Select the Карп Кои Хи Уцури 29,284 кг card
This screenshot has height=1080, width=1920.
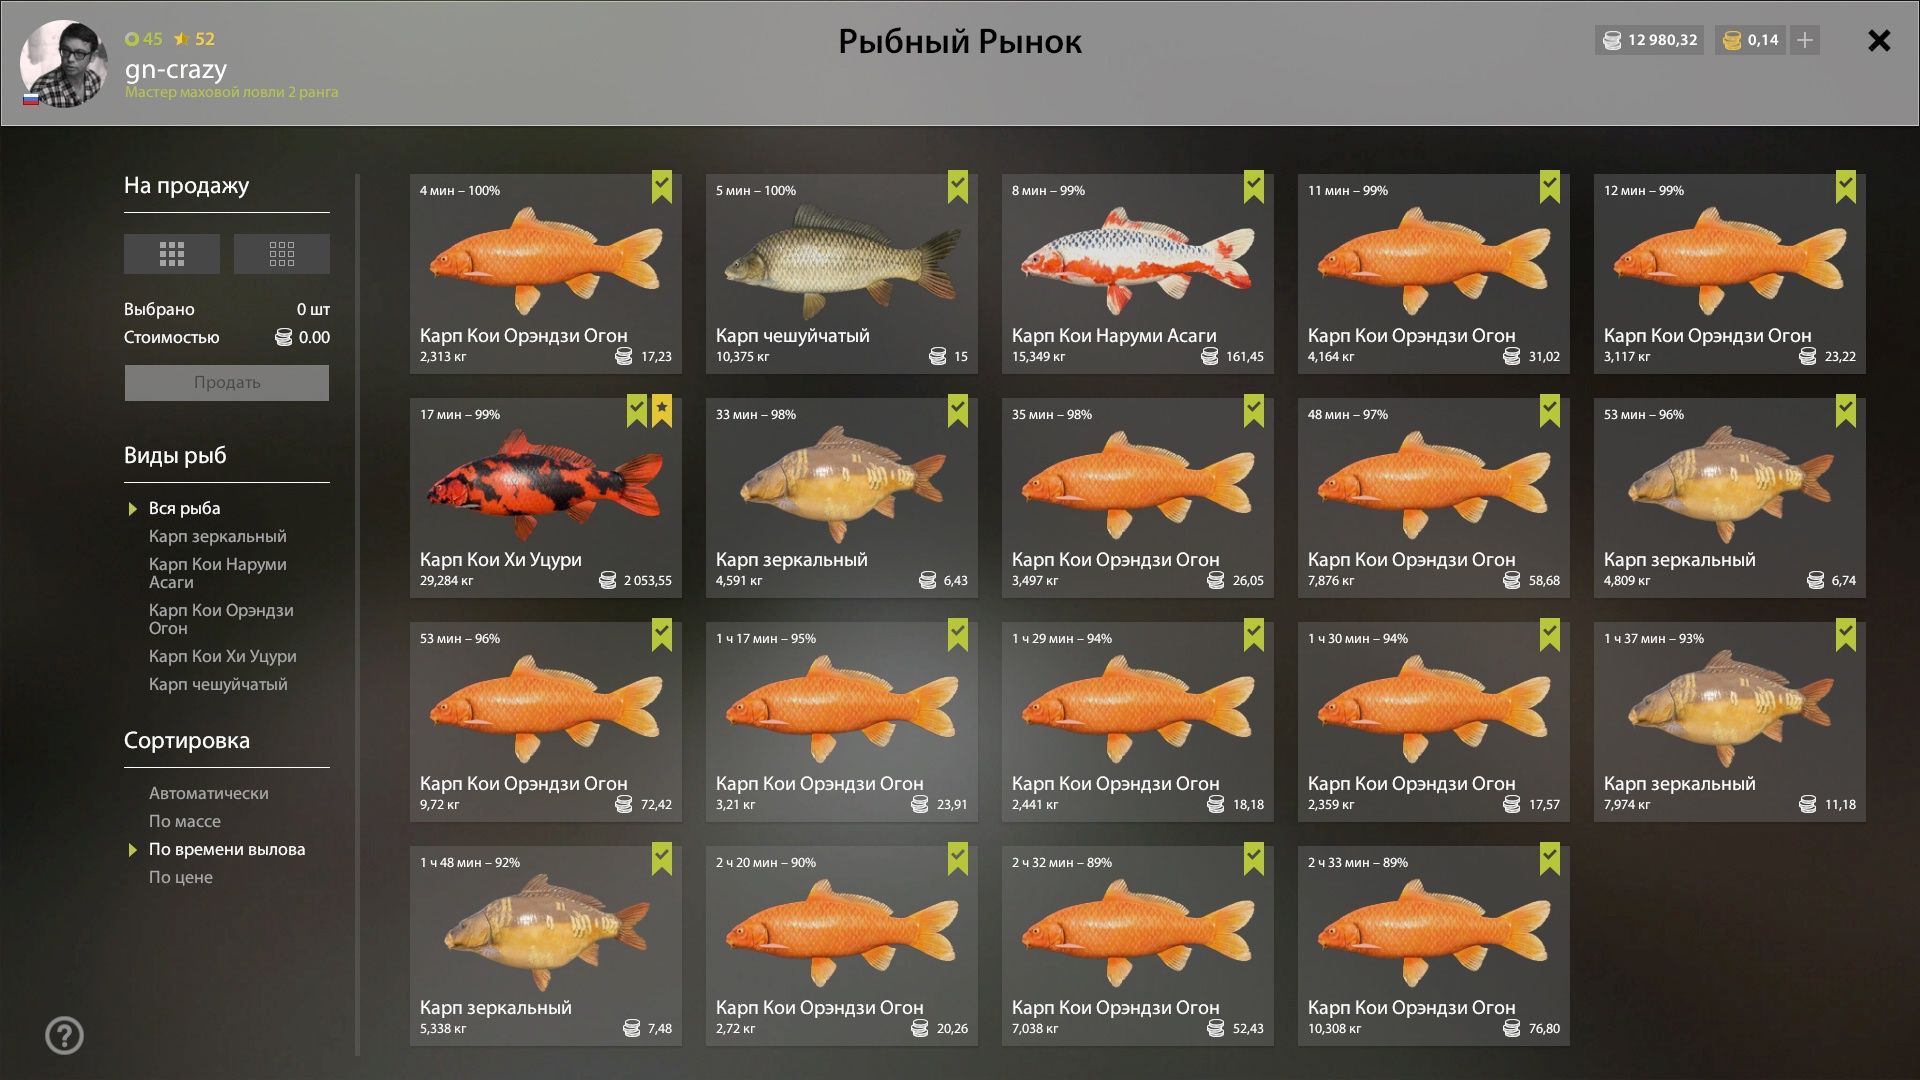tap(546, 498)
